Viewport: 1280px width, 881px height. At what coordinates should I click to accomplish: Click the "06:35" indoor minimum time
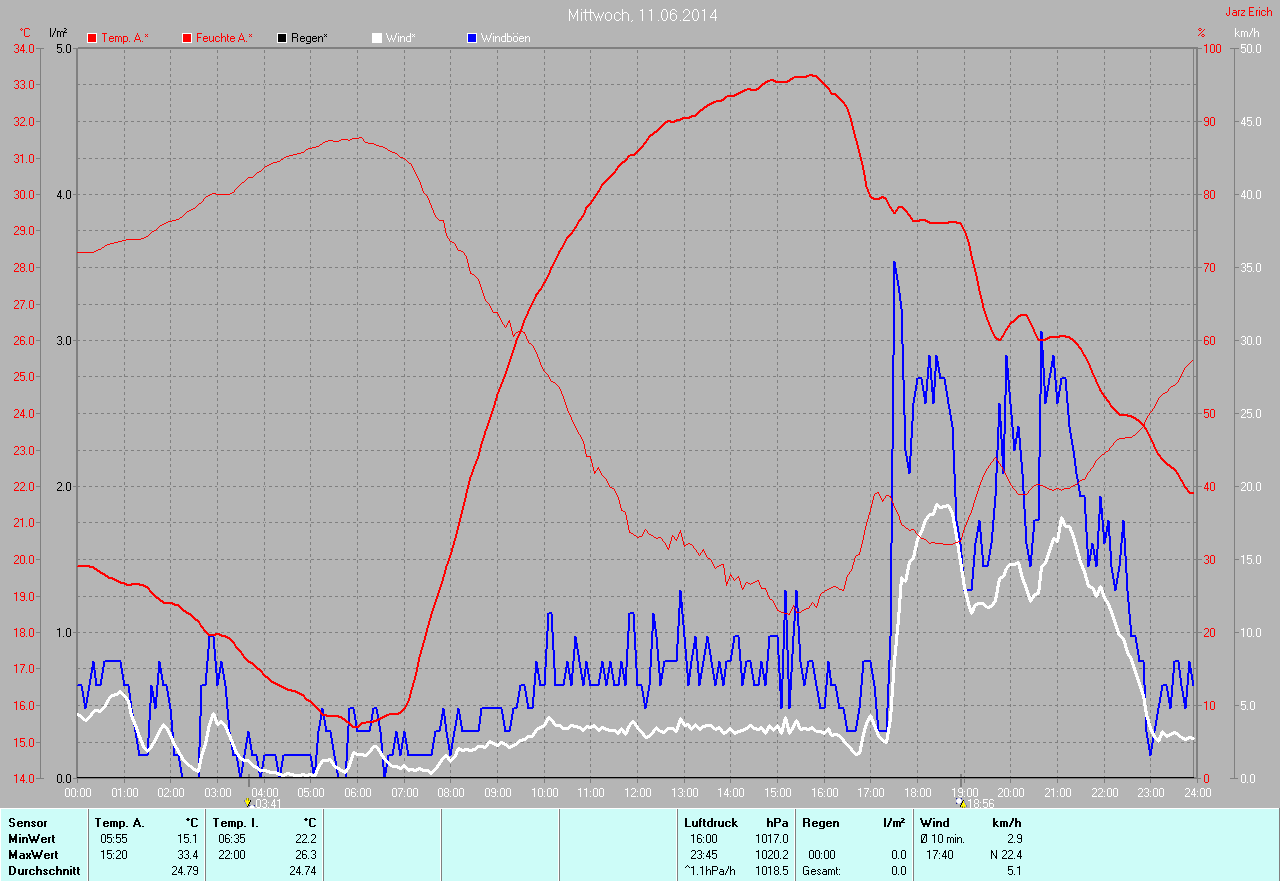tap(232, 839)
